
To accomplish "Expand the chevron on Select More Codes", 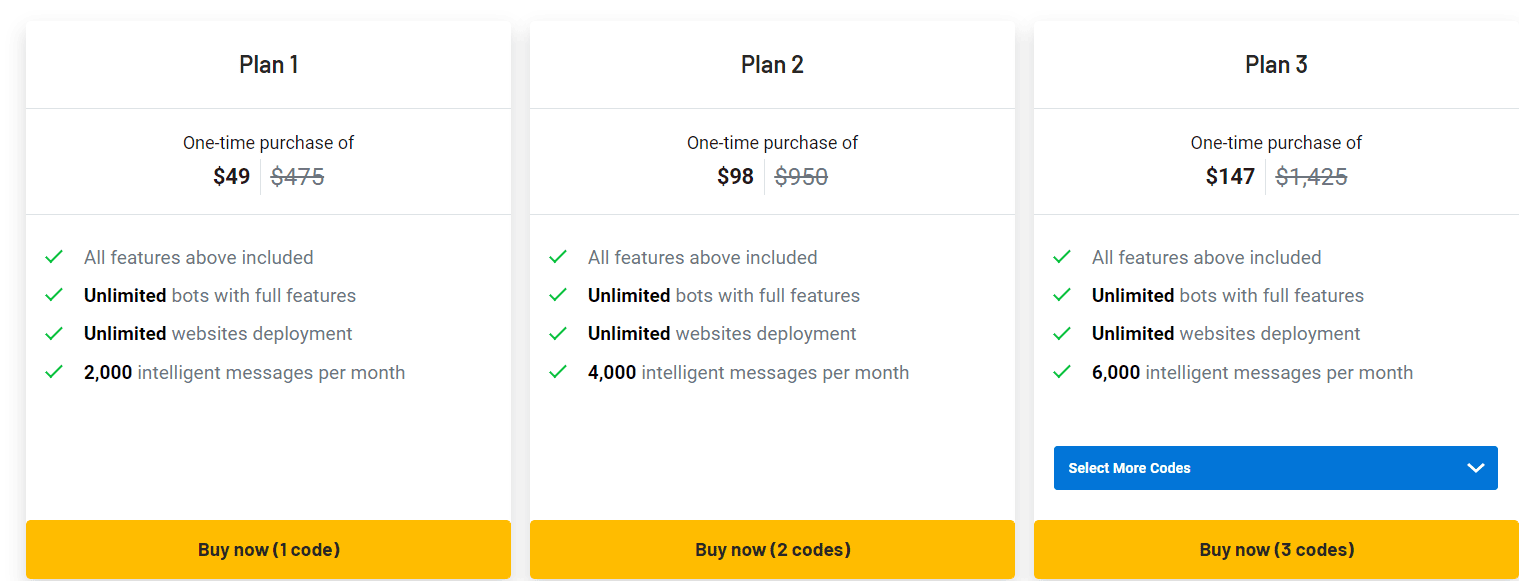I will point(1474,467).
